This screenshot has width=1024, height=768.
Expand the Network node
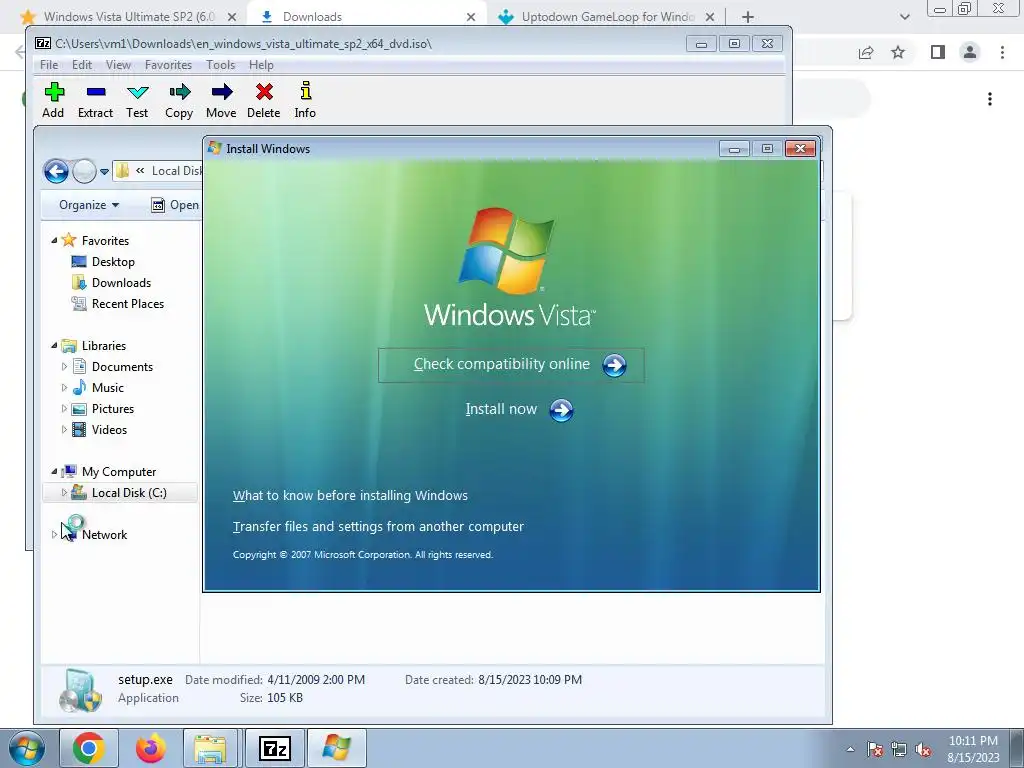pyautogui.click(x=54, y=535)
